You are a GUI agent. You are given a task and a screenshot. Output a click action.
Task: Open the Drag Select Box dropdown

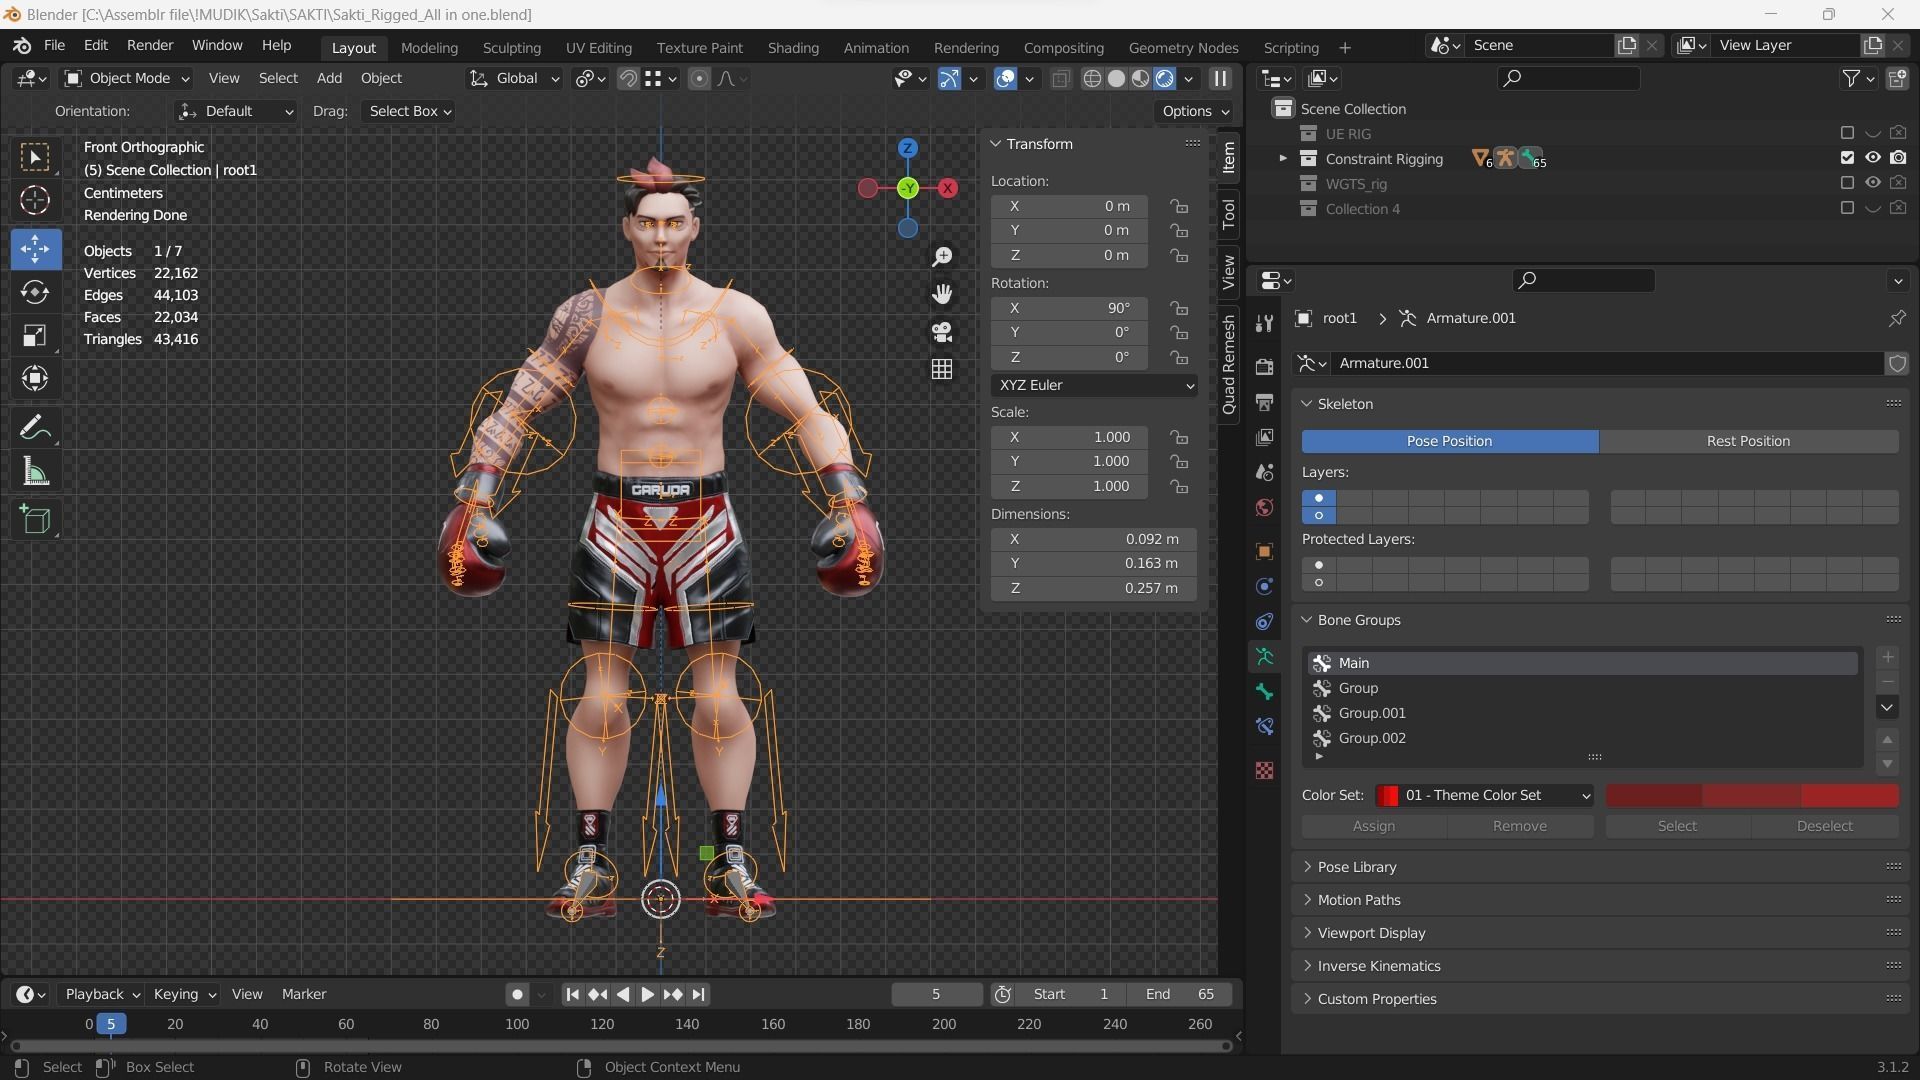pyautogui.click(x=410, y=111)
